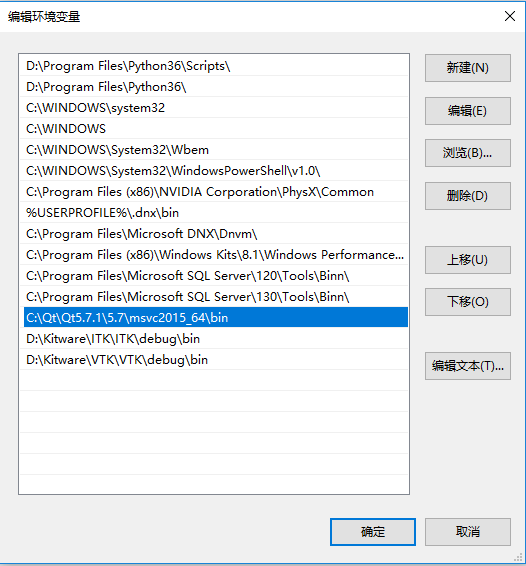Confirm changes with the 确定 button
This screenshot has height=566, width=526.
[373, 532]
